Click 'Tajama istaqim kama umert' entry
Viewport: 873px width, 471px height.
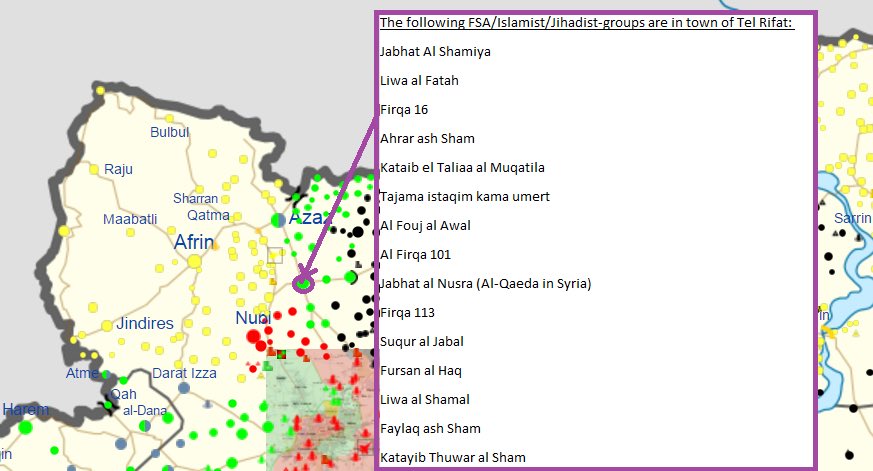click(465, 197)
